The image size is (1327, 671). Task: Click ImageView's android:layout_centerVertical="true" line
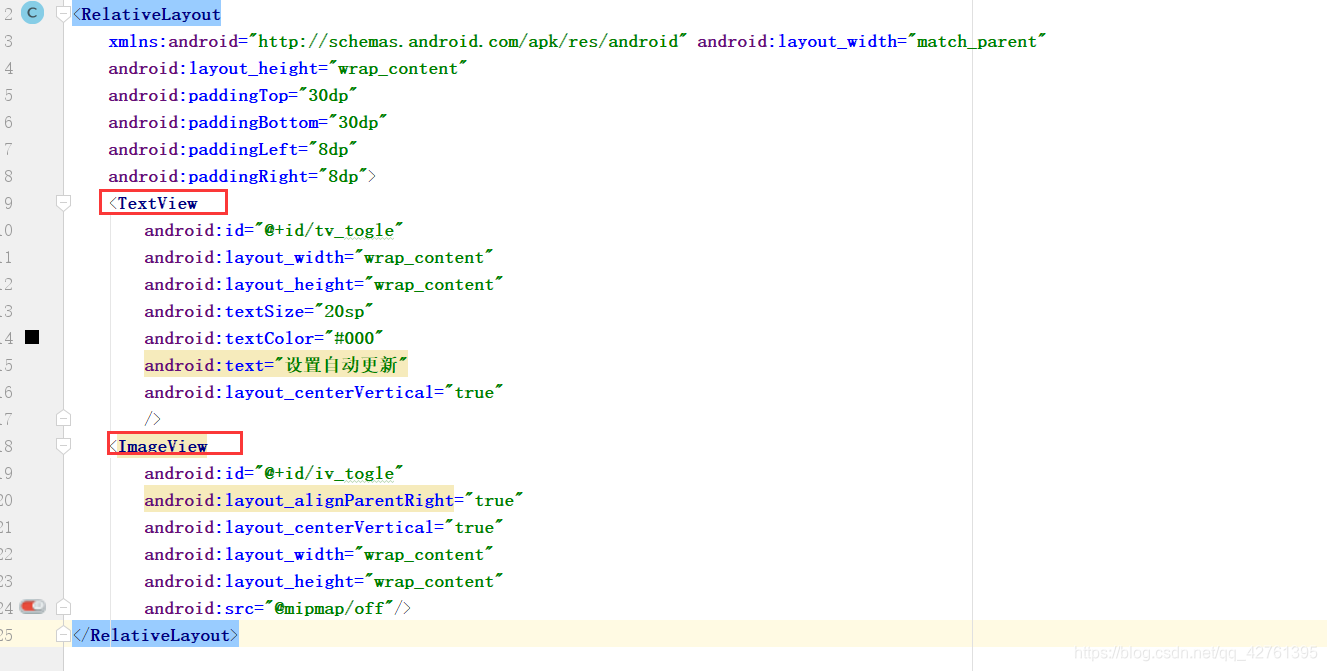[x=324, y=527]
